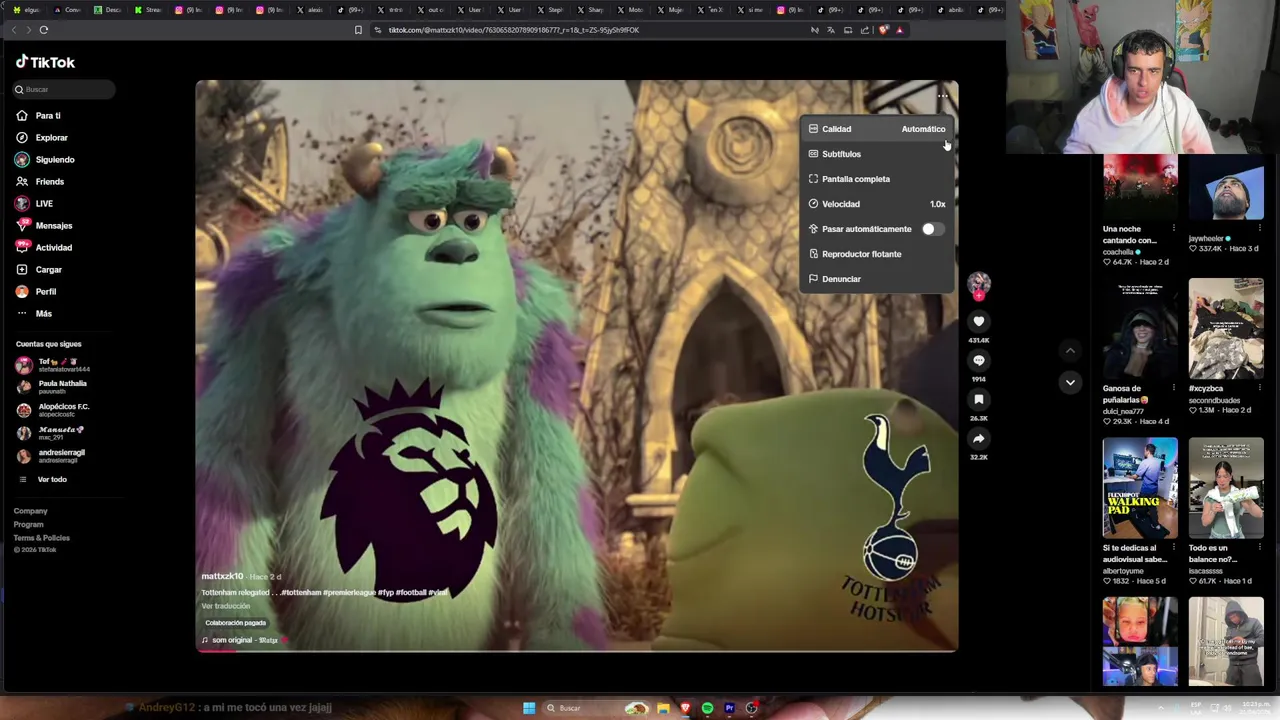This screenshot has width=1280, height=720.
Task: Switch to the 'Sharp' X browser tab
Action: [x=591, y=10]
